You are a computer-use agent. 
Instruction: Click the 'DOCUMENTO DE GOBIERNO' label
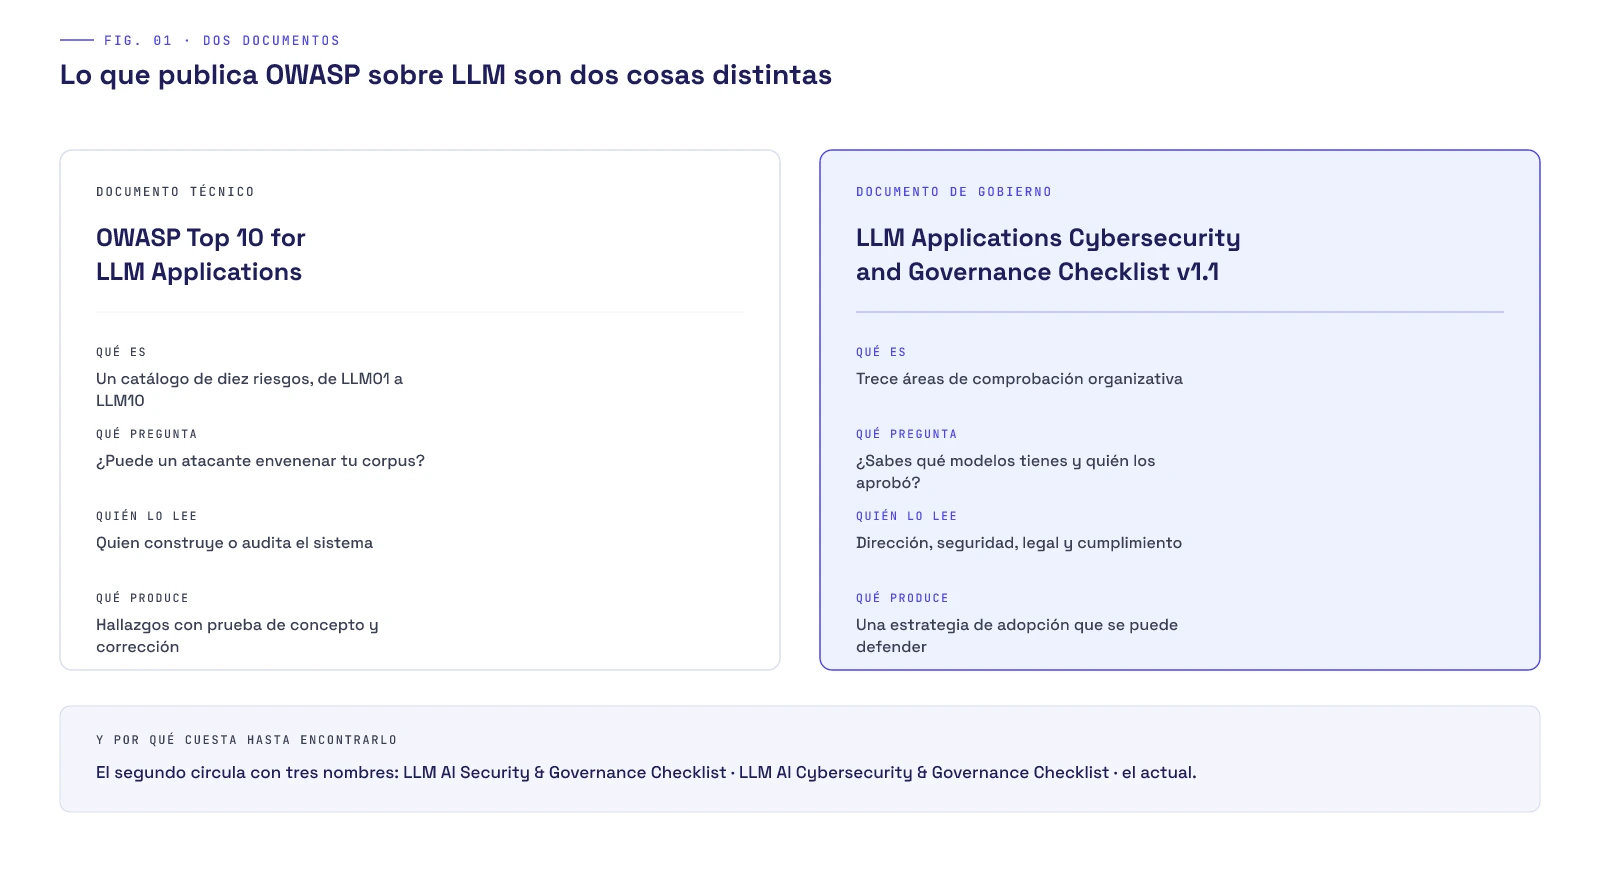pos(954,192)
